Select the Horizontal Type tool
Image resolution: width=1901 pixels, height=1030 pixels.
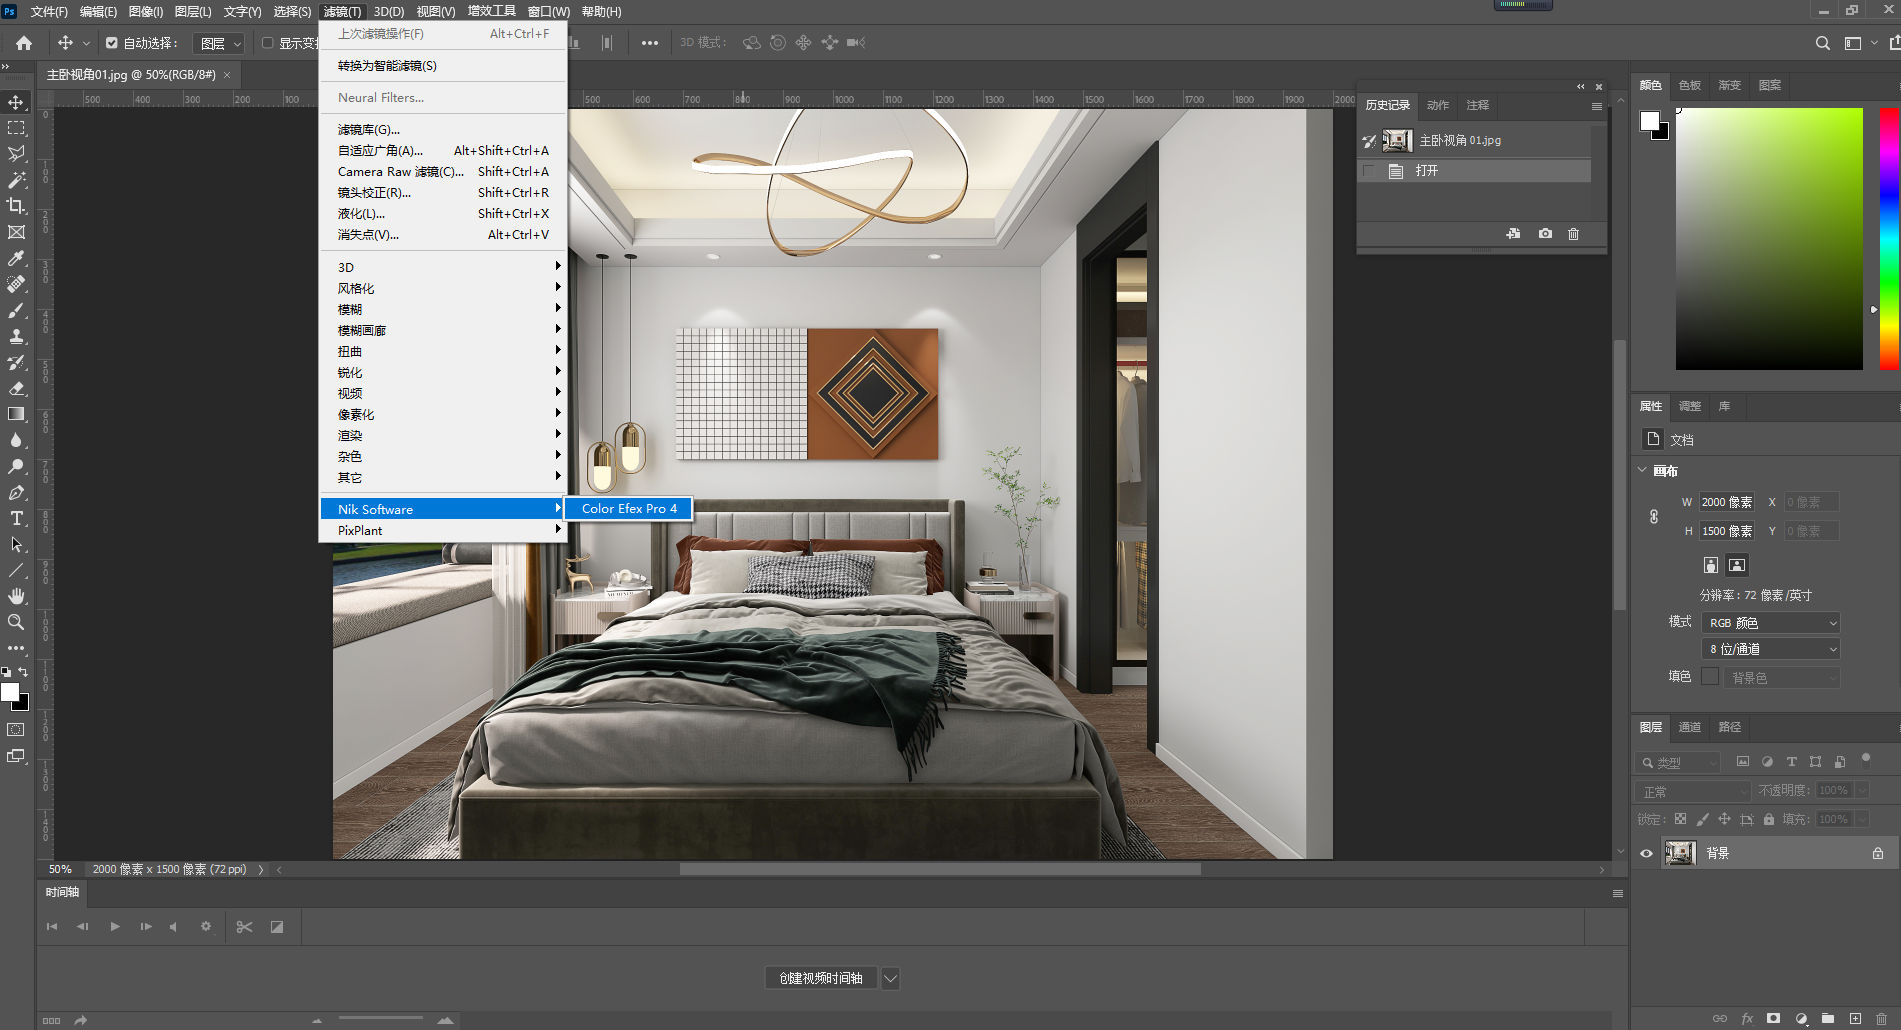[x=16, y=518]
